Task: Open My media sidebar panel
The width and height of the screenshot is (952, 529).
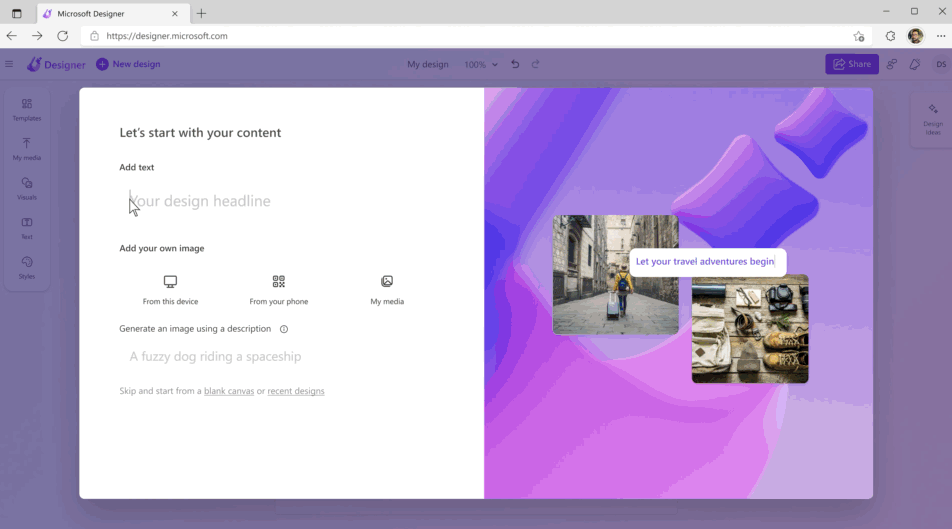Action: [x=27, y=148]
